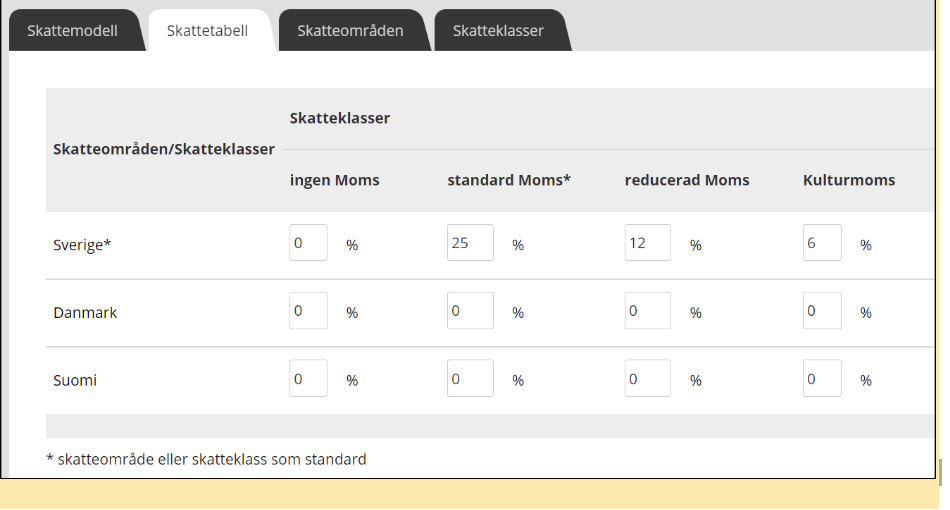Open the Skattemodell tab

tap(73, 30)
